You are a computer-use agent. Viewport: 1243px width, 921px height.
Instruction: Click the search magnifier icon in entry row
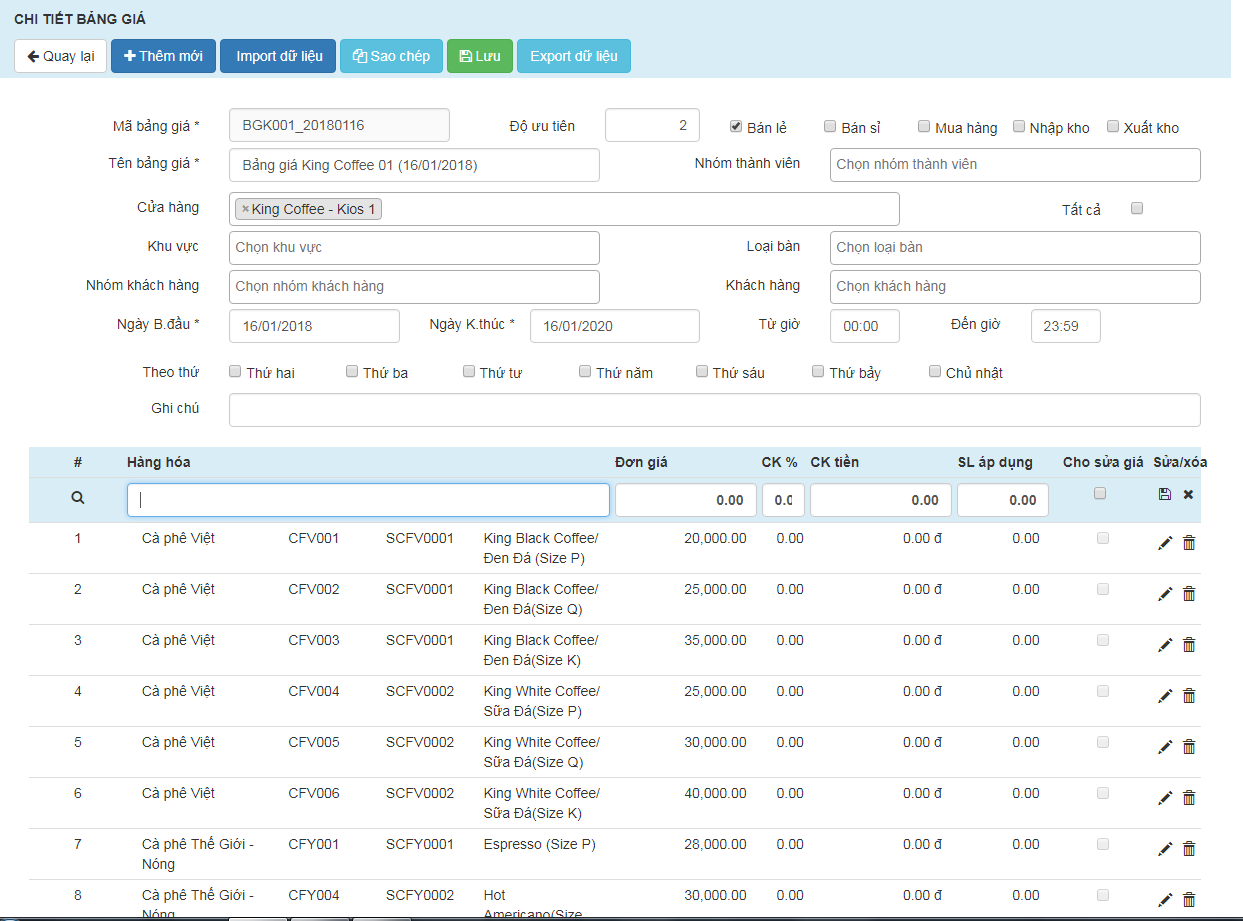[x=78, y=498]
